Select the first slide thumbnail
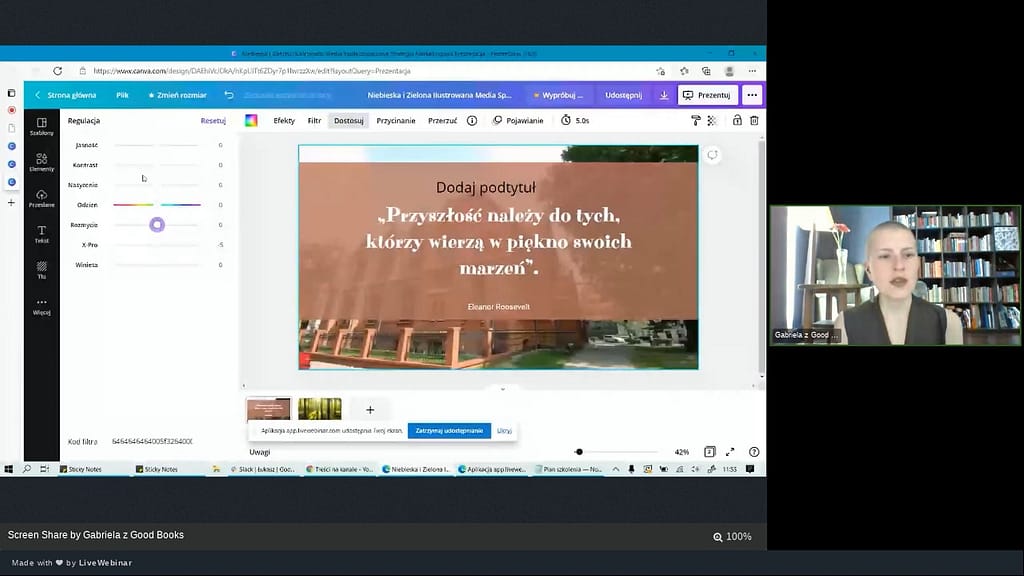Image resolution: width=1024 pixels, height=576 pixels. click(268, 409)
